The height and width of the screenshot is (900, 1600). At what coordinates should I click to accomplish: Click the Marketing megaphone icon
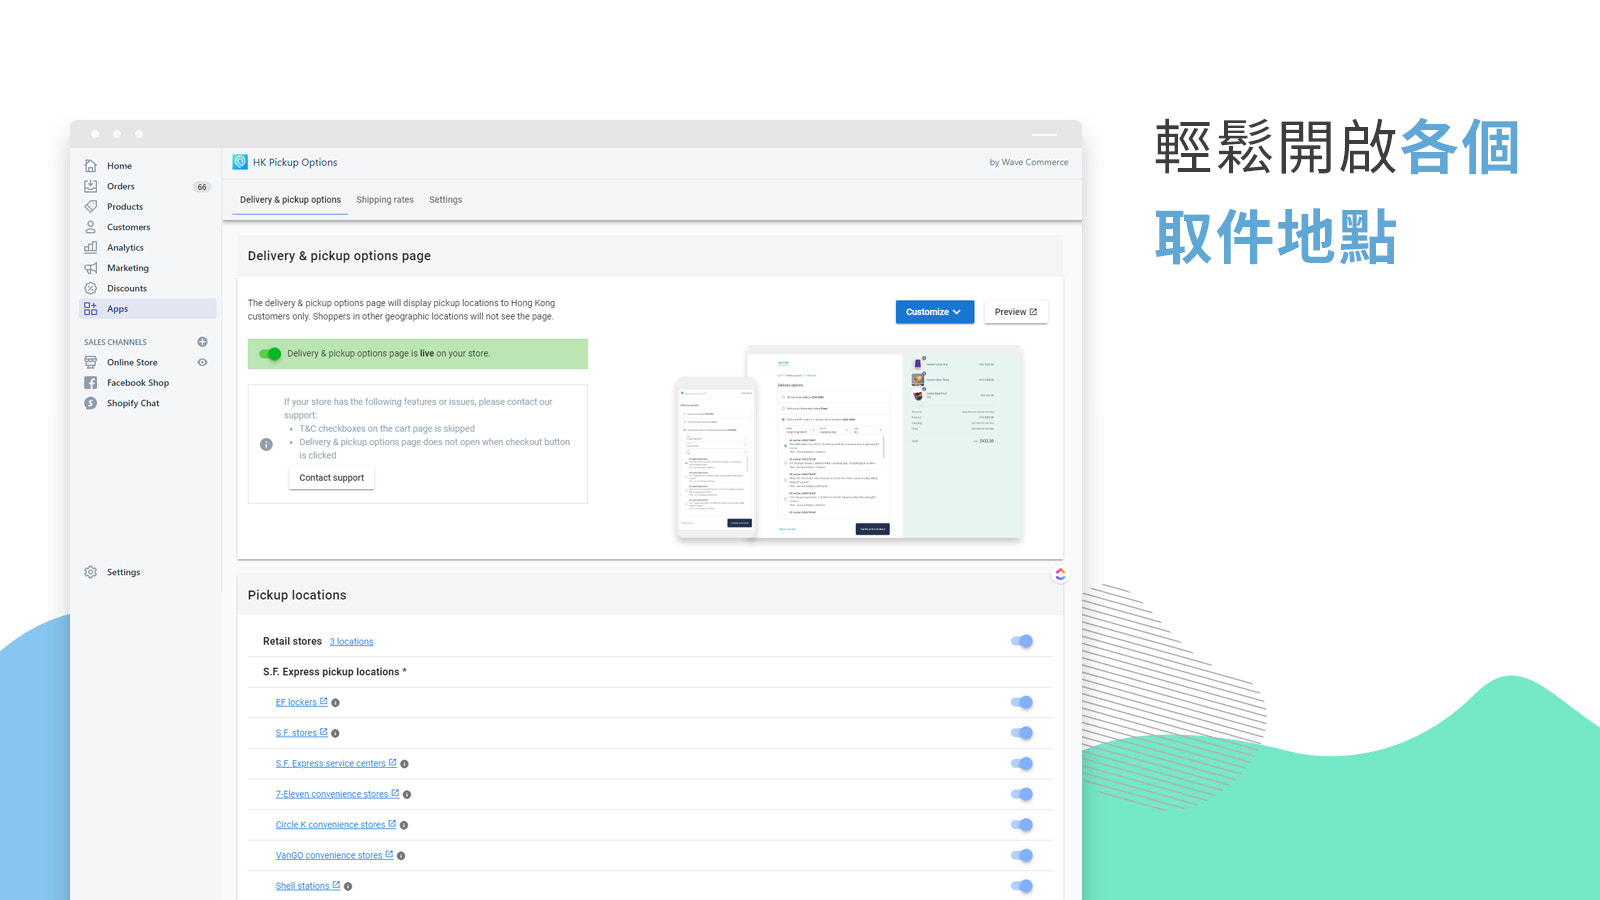(x=91, y=268)
